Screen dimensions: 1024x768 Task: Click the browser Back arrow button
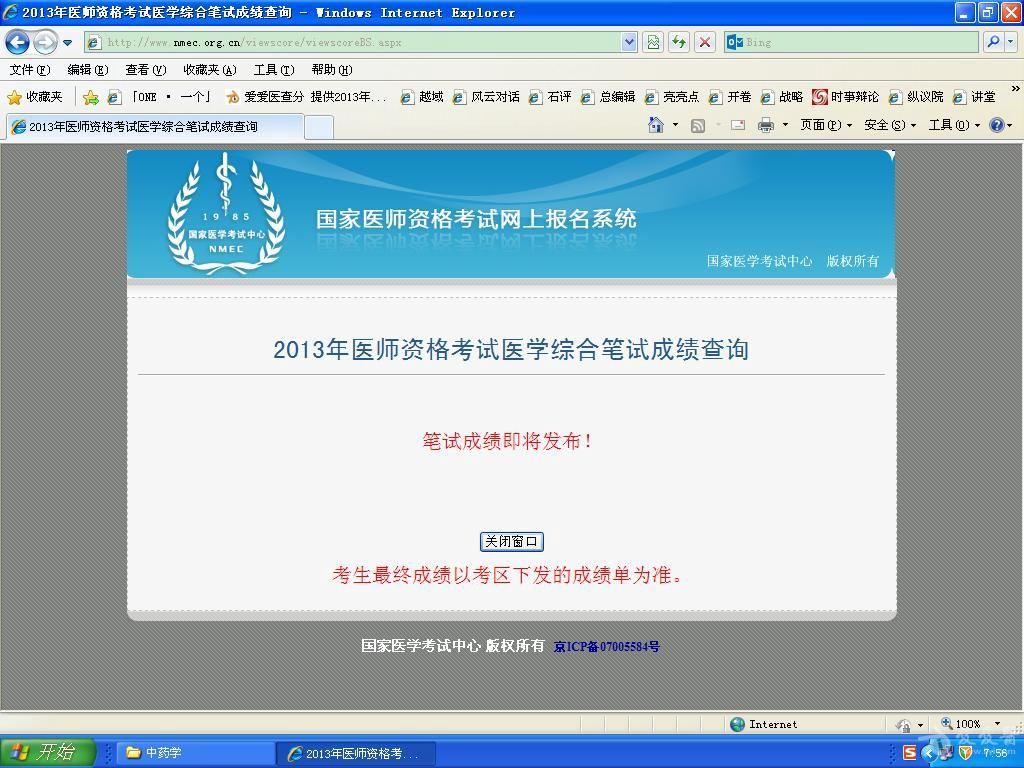(18, 42)
